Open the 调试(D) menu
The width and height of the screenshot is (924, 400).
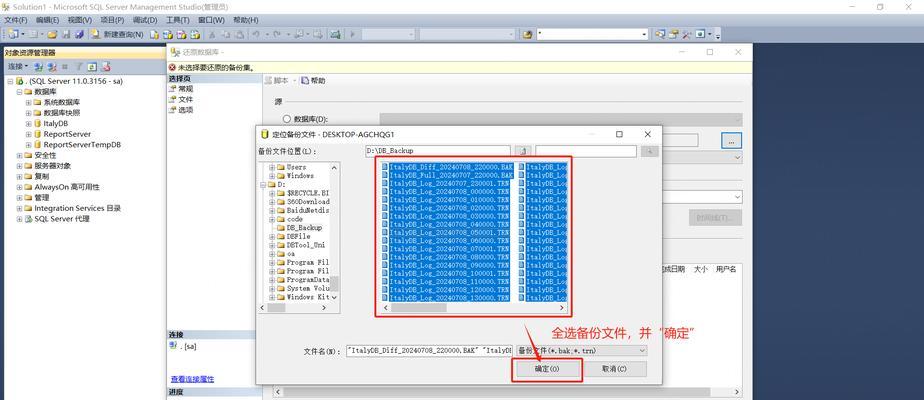[145, 20]
